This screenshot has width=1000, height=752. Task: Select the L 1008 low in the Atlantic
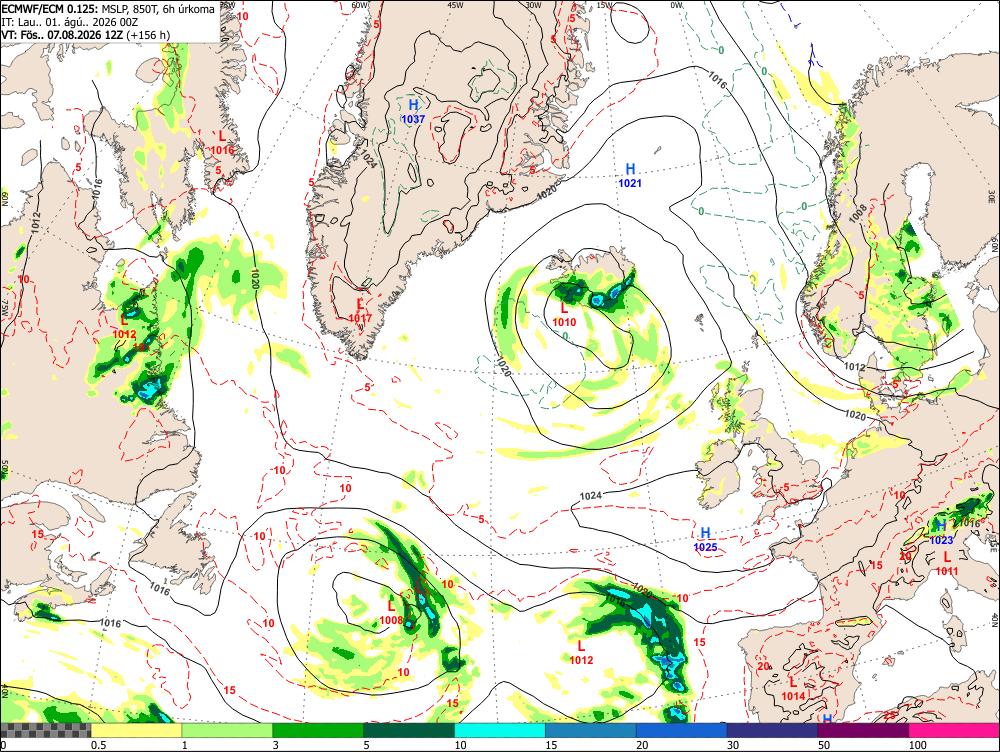coord(391,613)
